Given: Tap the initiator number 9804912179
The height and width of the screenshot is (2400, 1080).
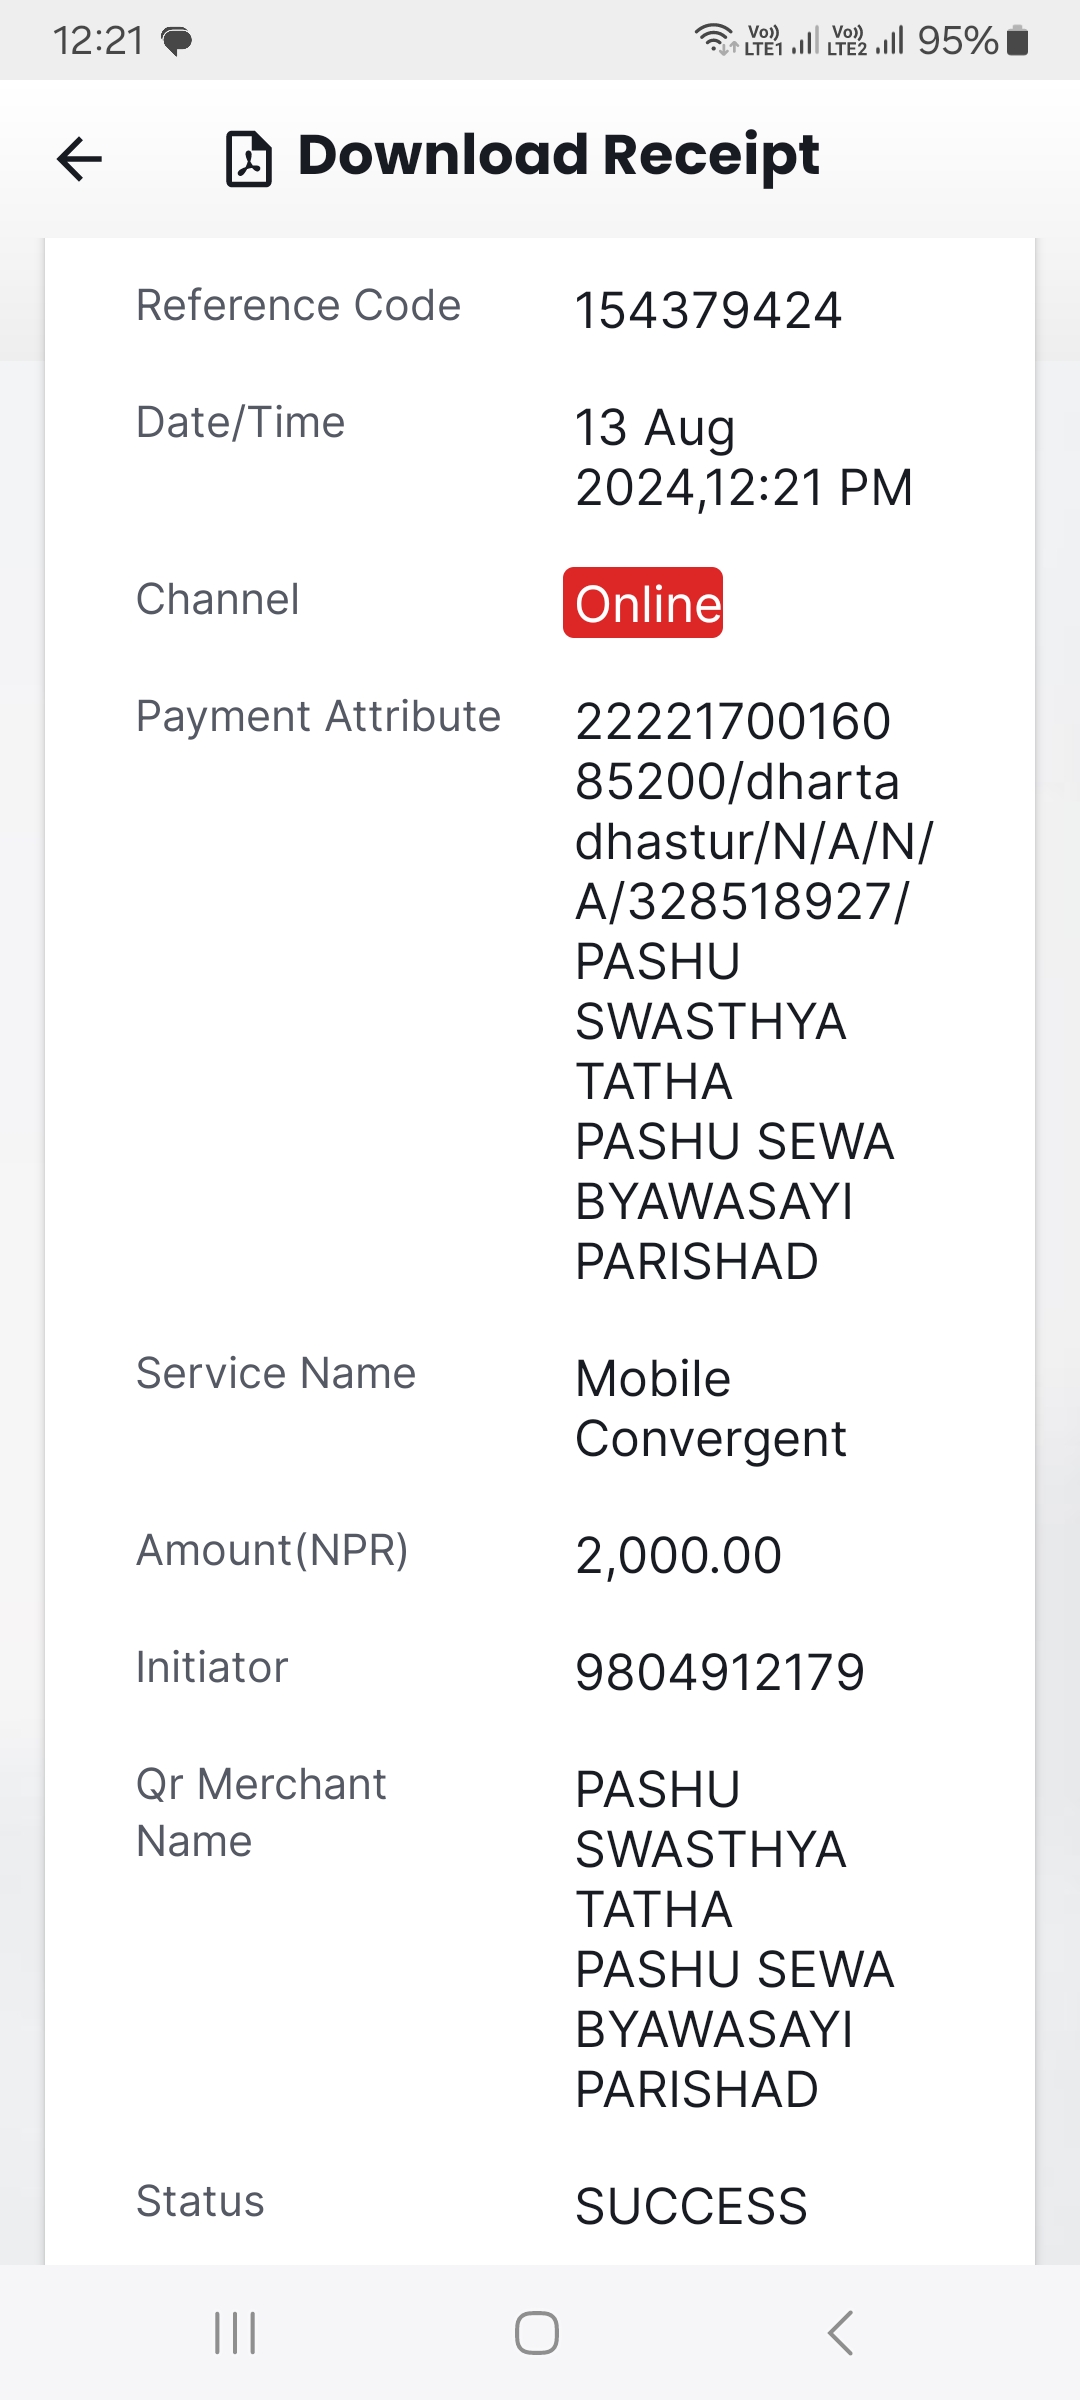Looking at the screenshot, I should click(x=720, y=1672).
